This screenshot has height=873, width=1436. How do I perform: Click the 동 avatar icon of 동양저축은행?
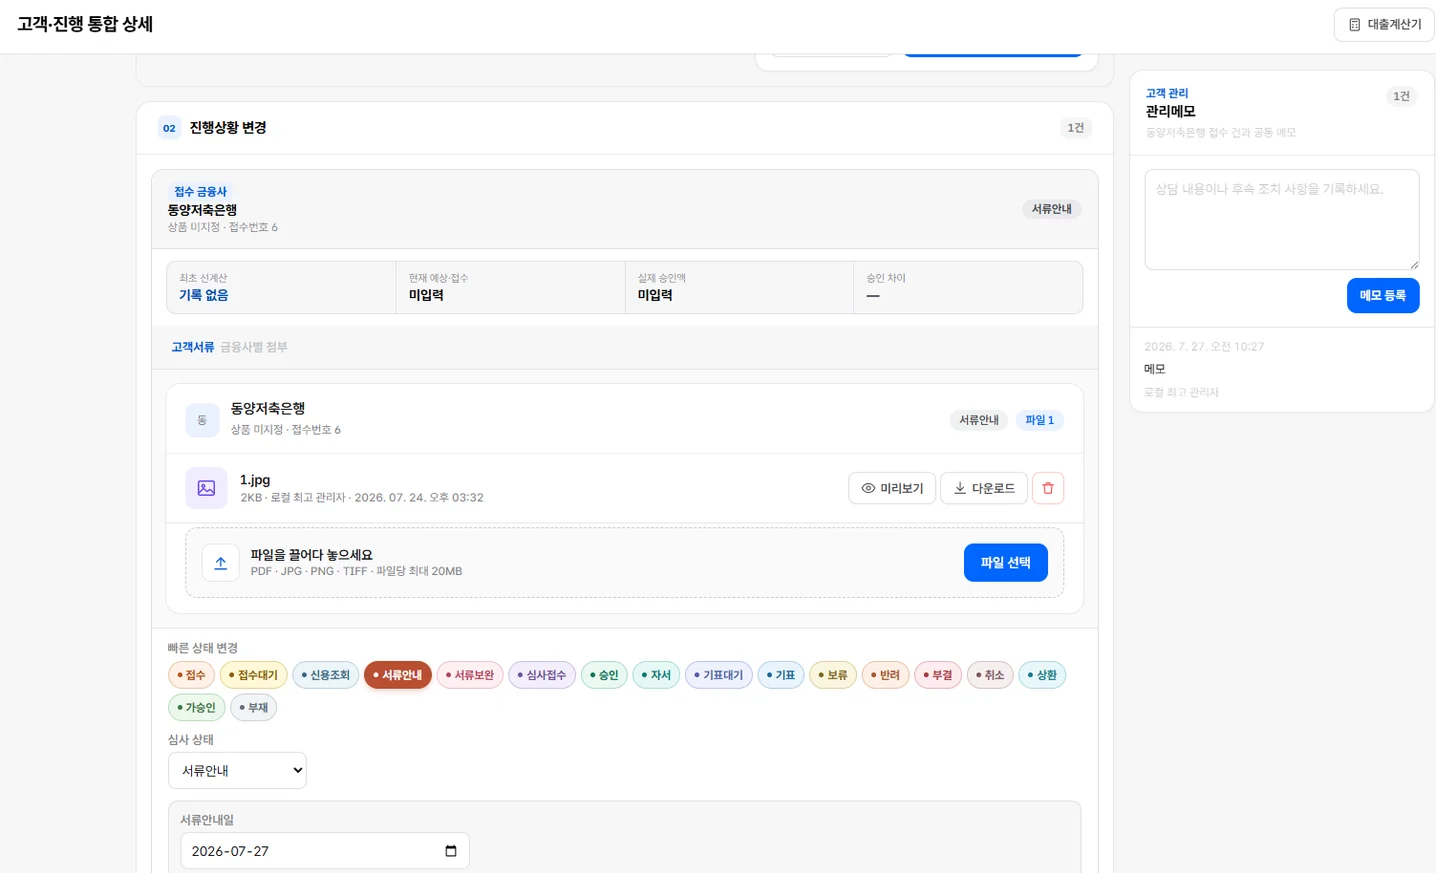point(202,420)
